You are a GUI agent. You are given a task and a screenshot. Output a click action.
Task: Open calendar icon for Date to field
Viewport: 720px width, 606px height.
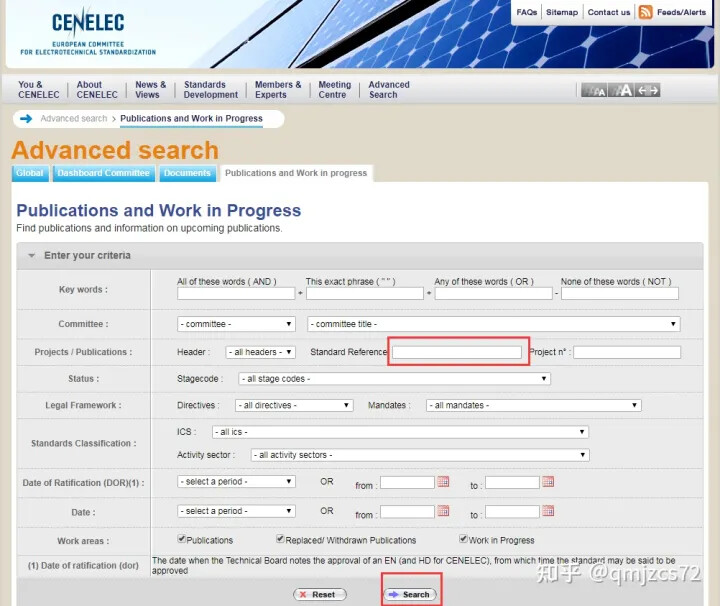548,511
